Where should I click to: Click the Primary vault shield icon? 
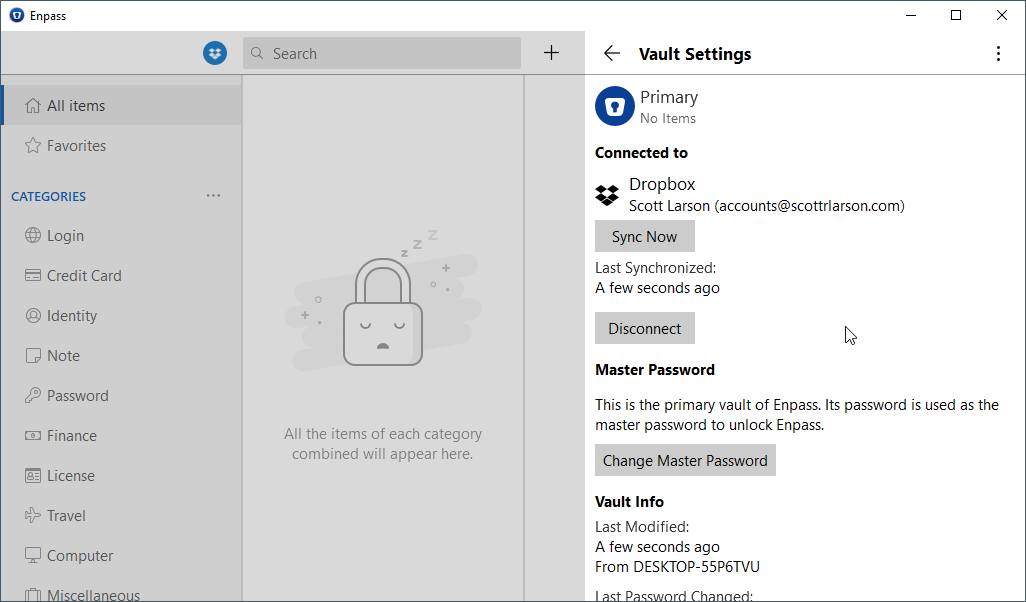coord(615,106)
